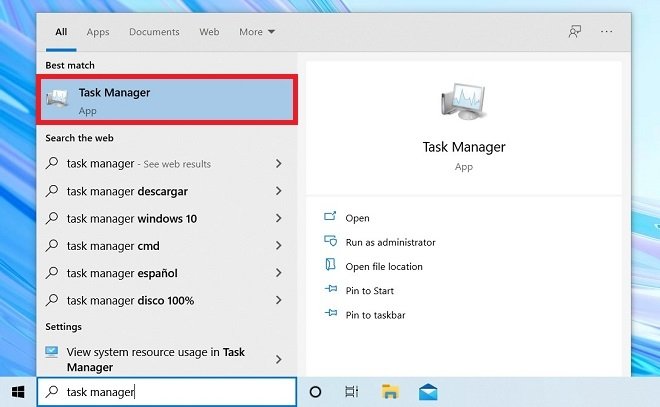Click search icon beside 'task manager español'
The height and width of the screenshot is (407, 660).
pyautogui.click(x=52, y=273)
